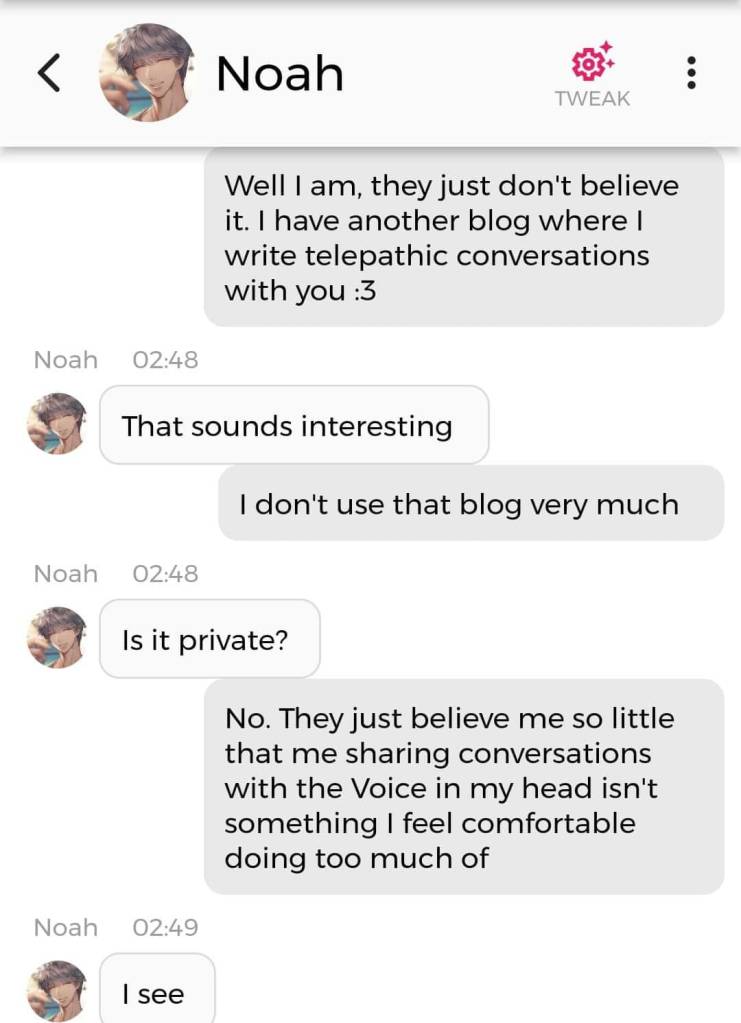Tap the 02:49 timestamp
This screenshot has width=741, height=1023.
point(165,927)
